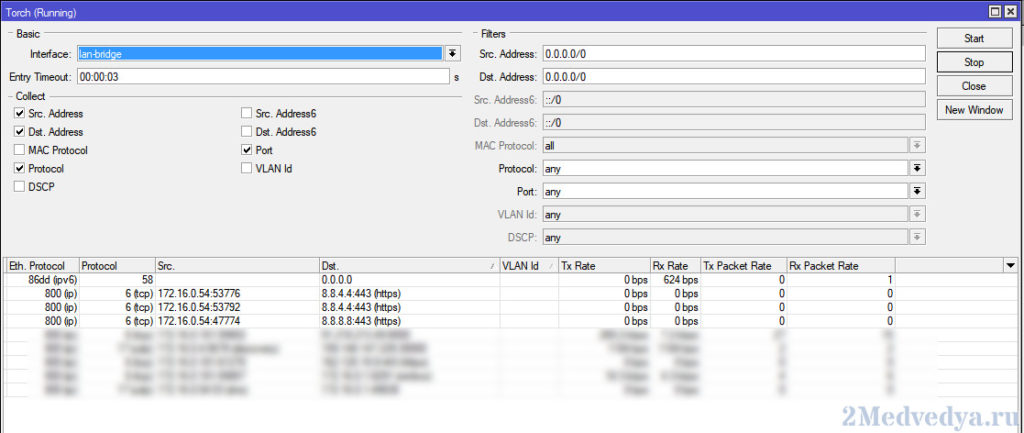Viewport: 1024px width, 433px height.
Task: Select source 172.16.0.54:53776 row
Action: click(x=509, y=294)
